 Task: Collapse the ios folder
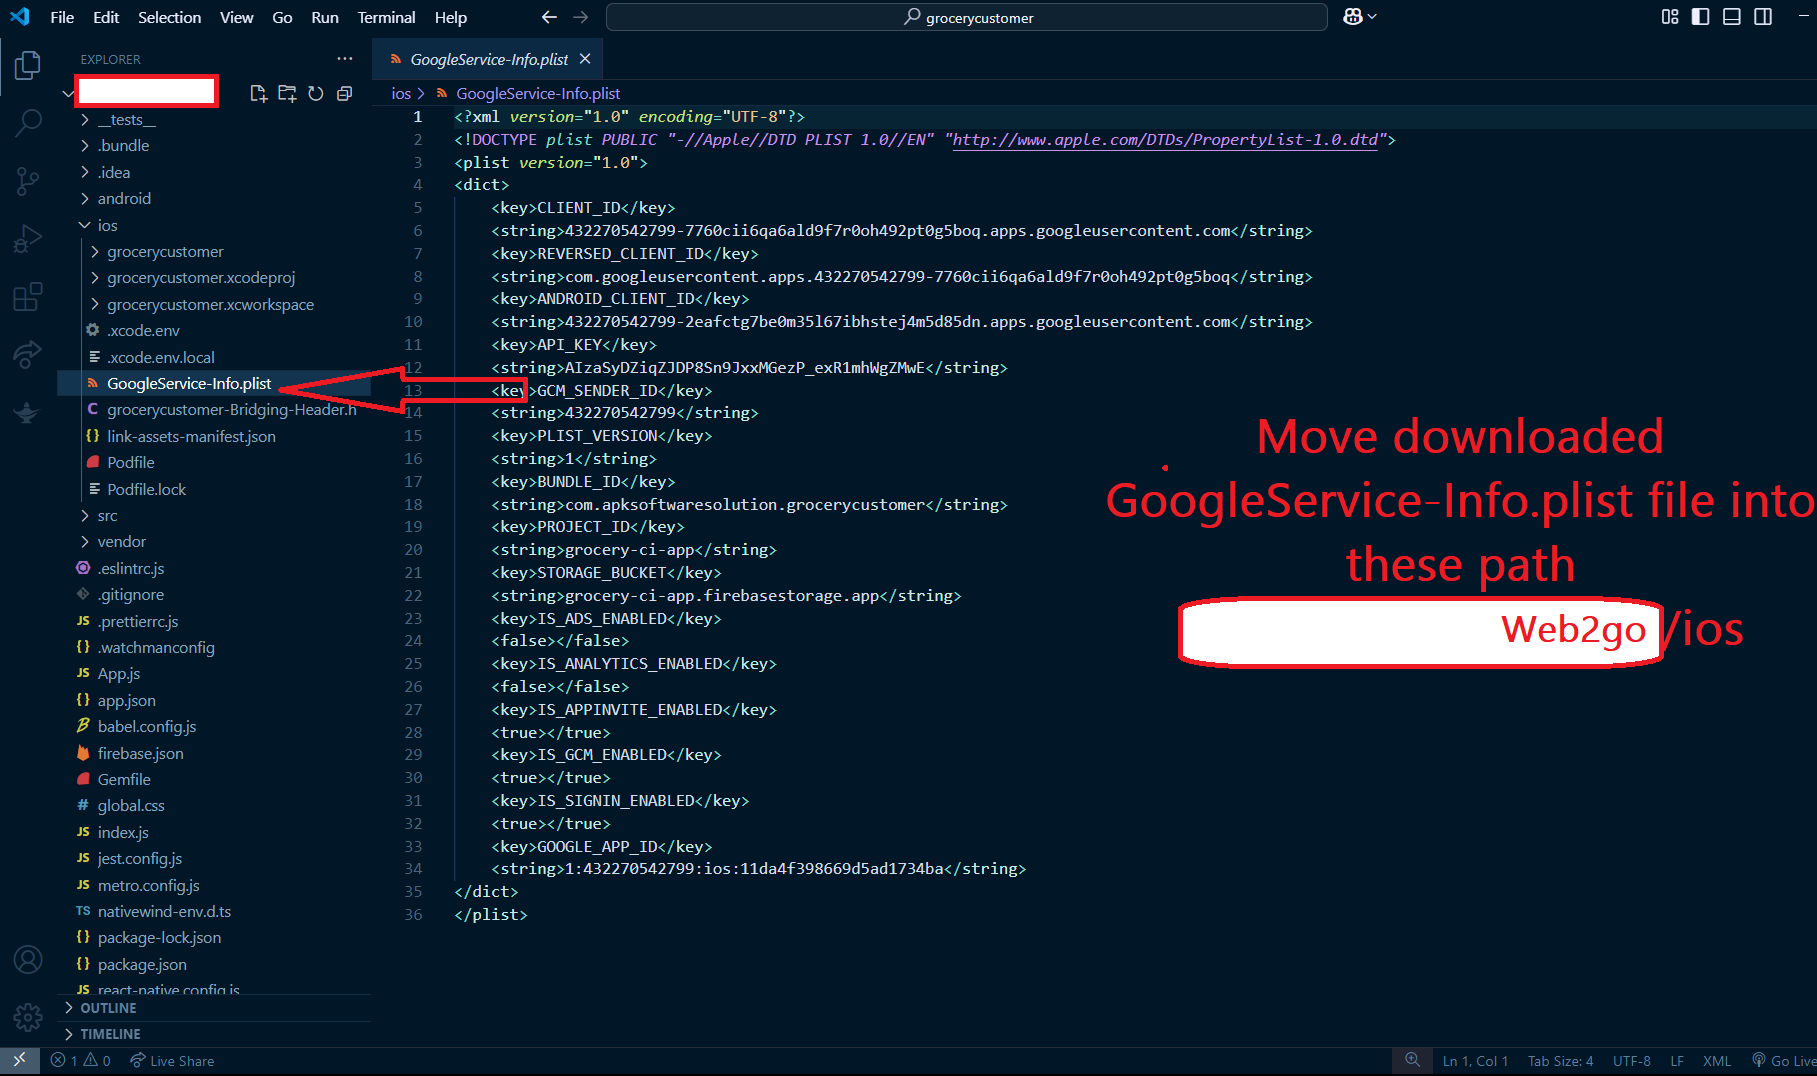point(107,225)
